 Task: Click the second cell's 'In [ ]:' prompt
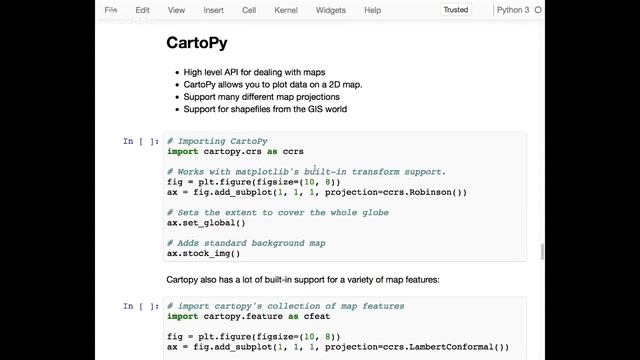[x=141, y=306]
